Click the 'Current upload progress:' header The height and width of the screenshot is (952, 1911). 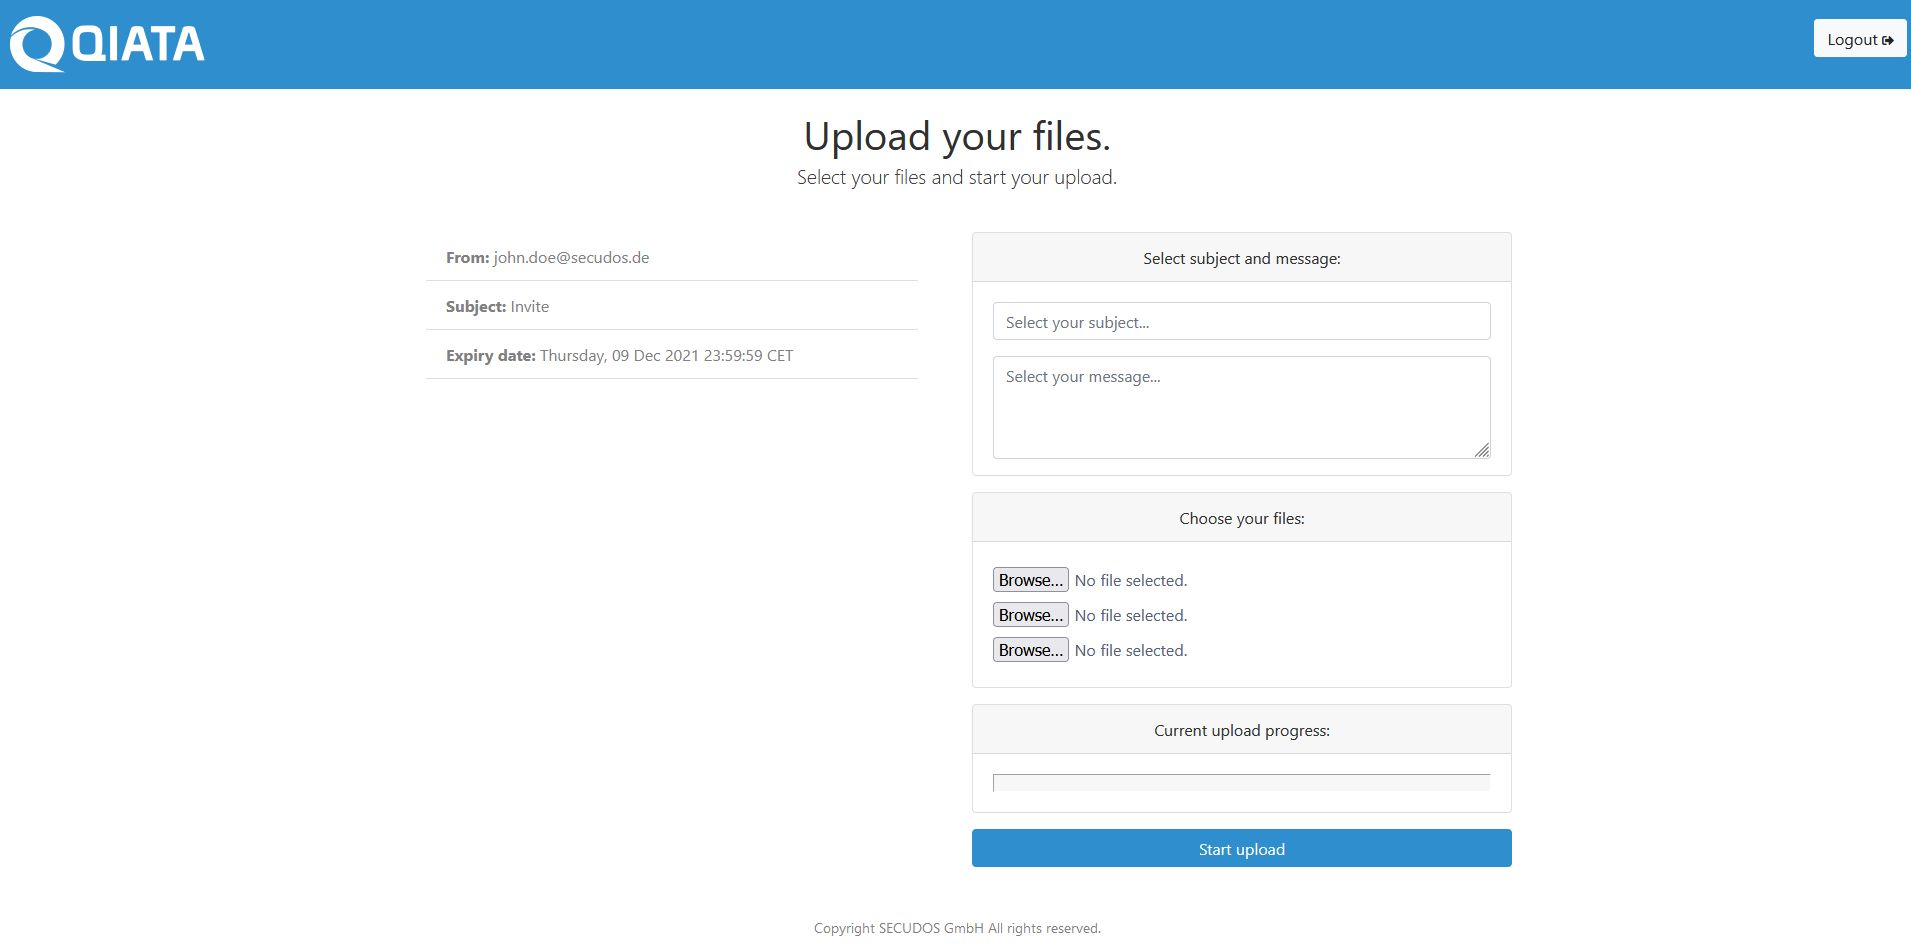click(x=1241, y=730)
